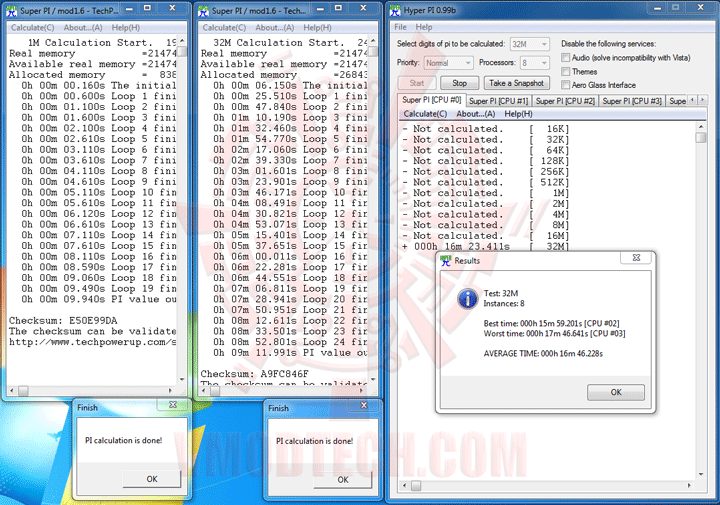This screenshot has height=505, width=720.
Task: Open the Help menu in Hyper PI
Action: point(424,27)
